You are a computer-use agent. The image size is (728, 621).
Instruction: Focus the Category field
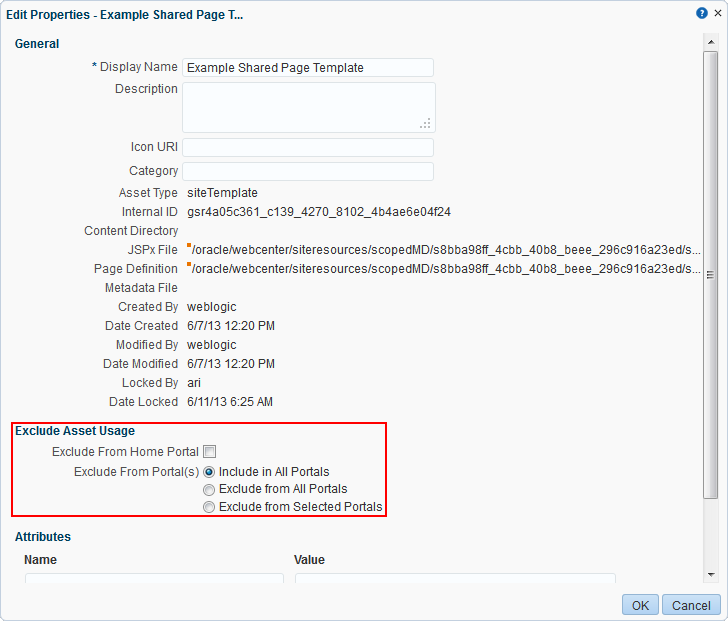point(308,171)
